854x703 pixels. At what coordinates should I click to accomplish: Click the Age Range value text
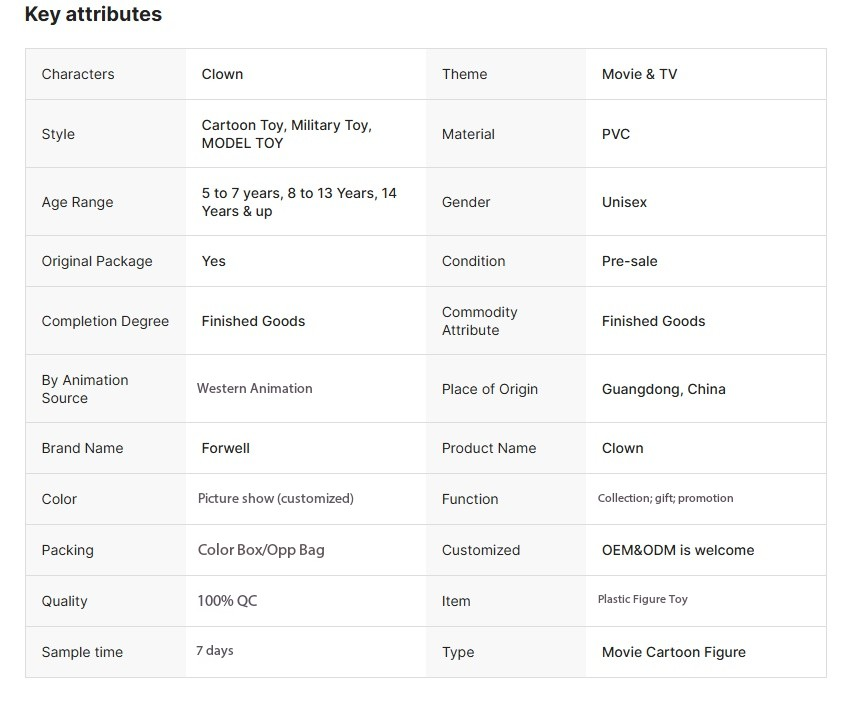[298, 202]
